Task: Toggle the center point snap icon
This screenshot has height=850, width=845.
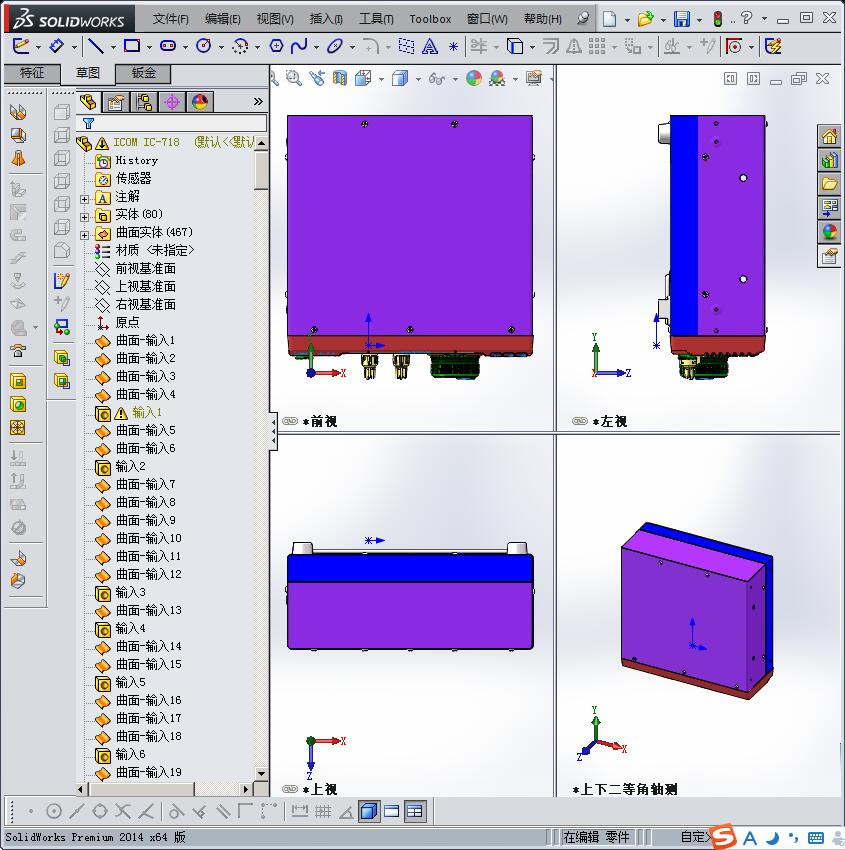Action: point(54,811)
